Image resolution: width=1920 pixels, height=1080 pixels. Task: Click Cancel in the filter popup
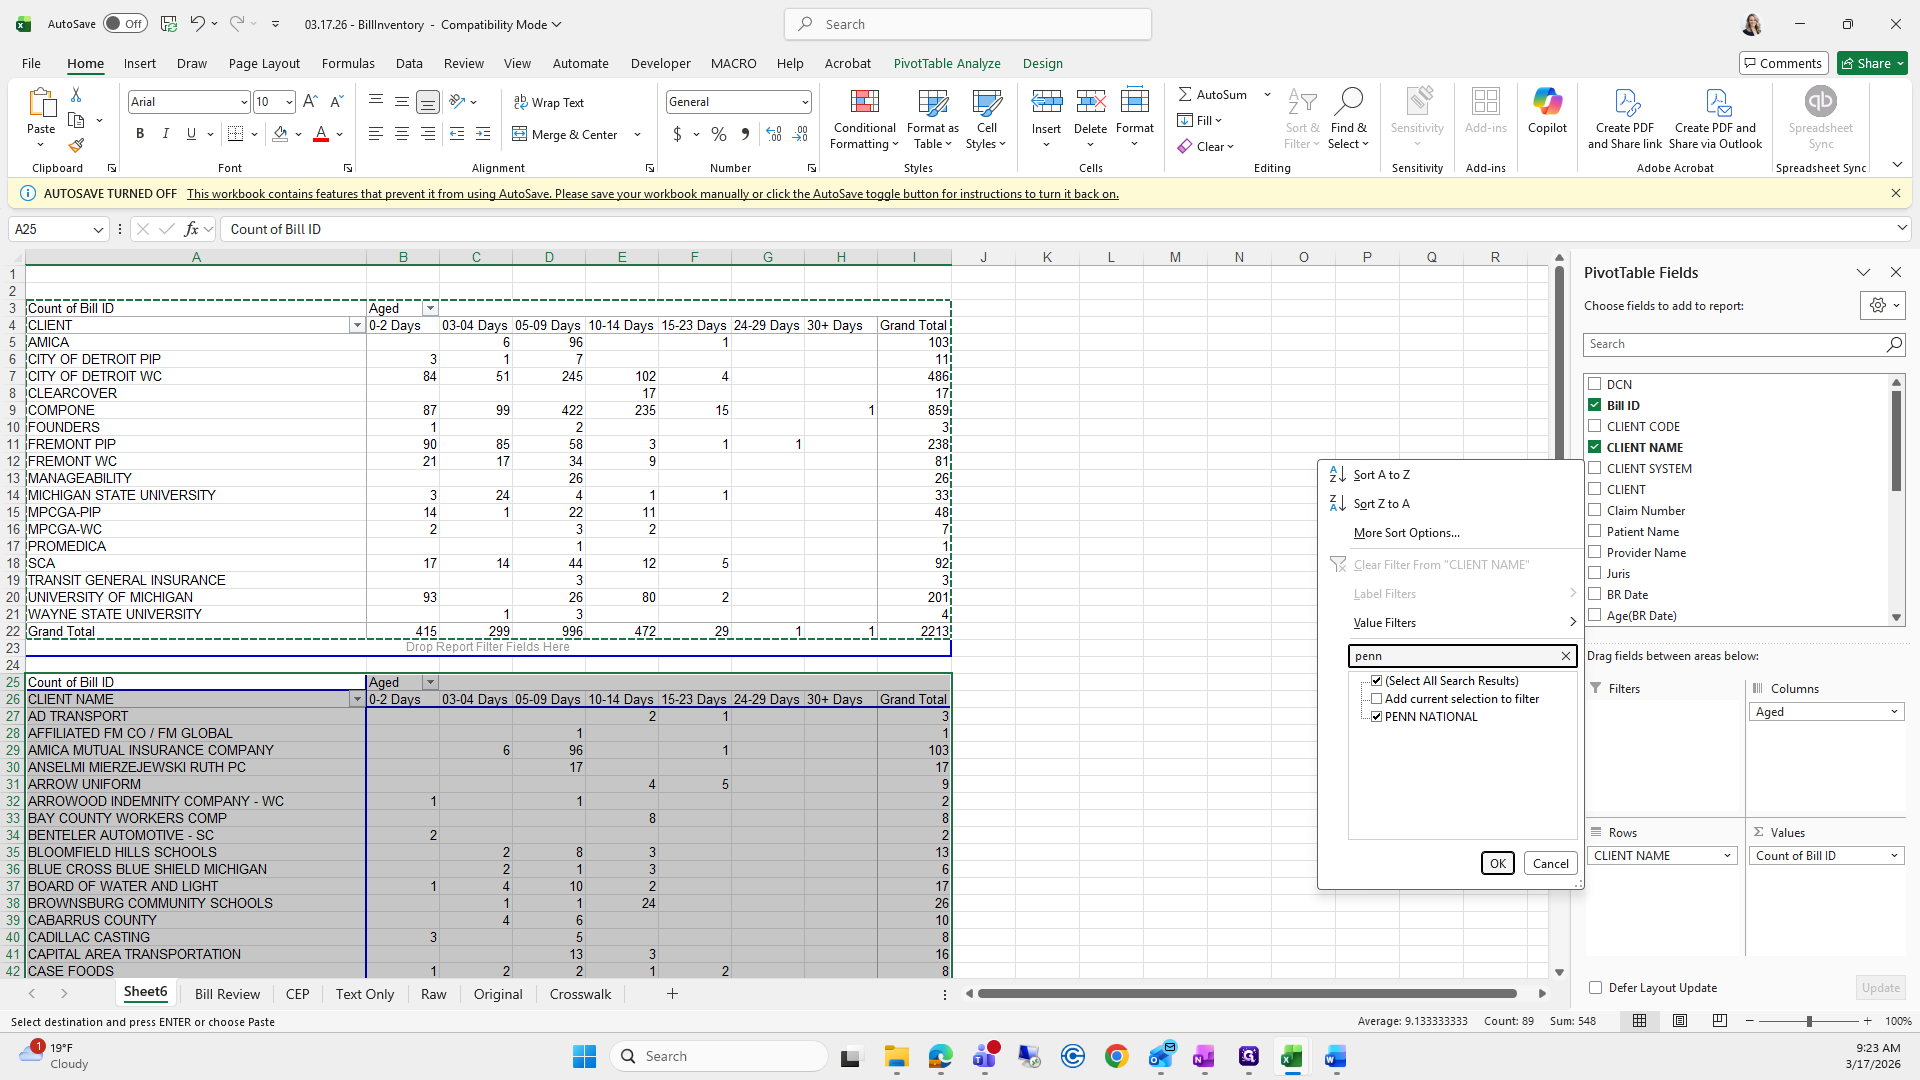tap(1550, 864)
